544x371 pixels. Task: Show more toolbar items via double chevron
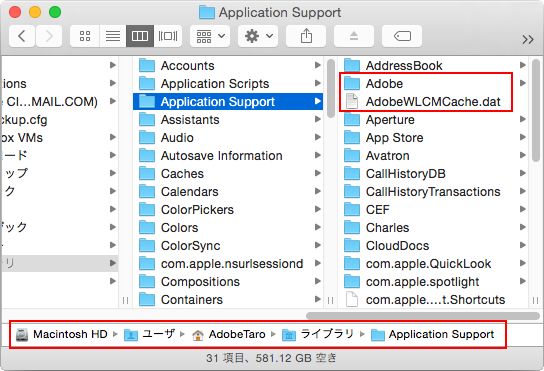[528, 39]
